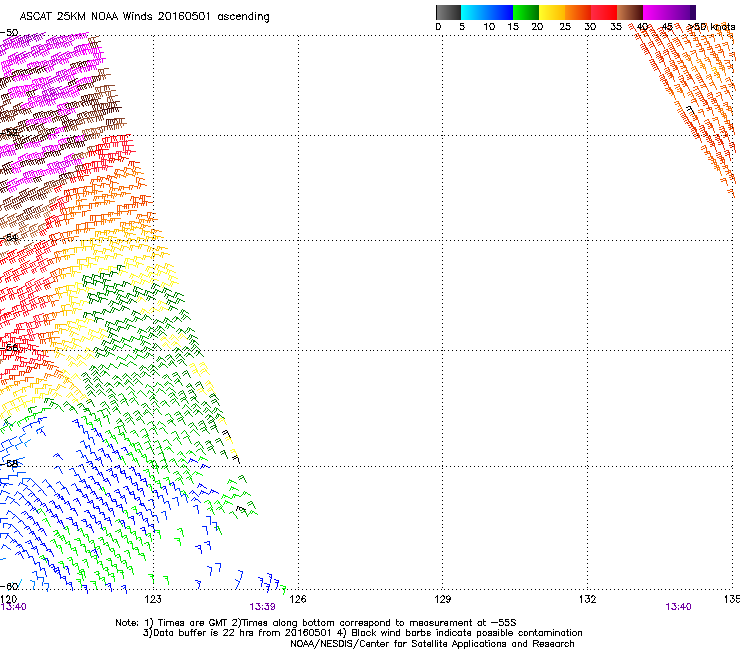Click the '120' longitude axis label

click(x=8, y=599)
